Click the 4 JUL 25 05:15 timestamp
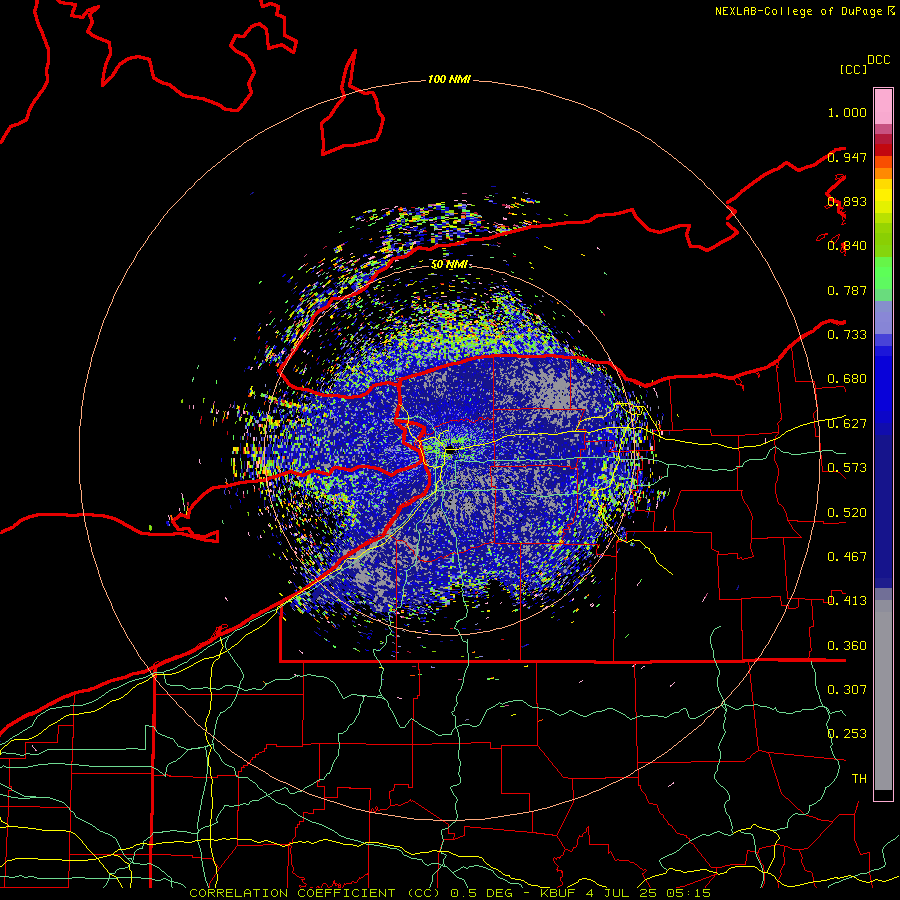The image size is (900, 900). [648, 893]
